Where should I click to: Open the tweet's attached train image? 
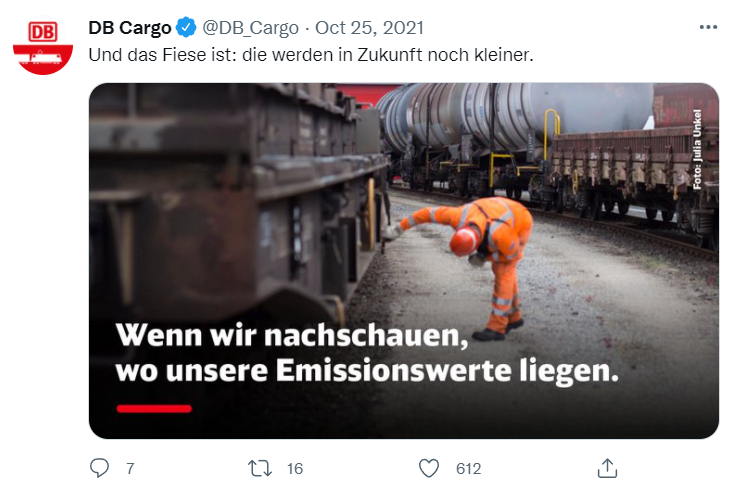click(x=404, y=261)
